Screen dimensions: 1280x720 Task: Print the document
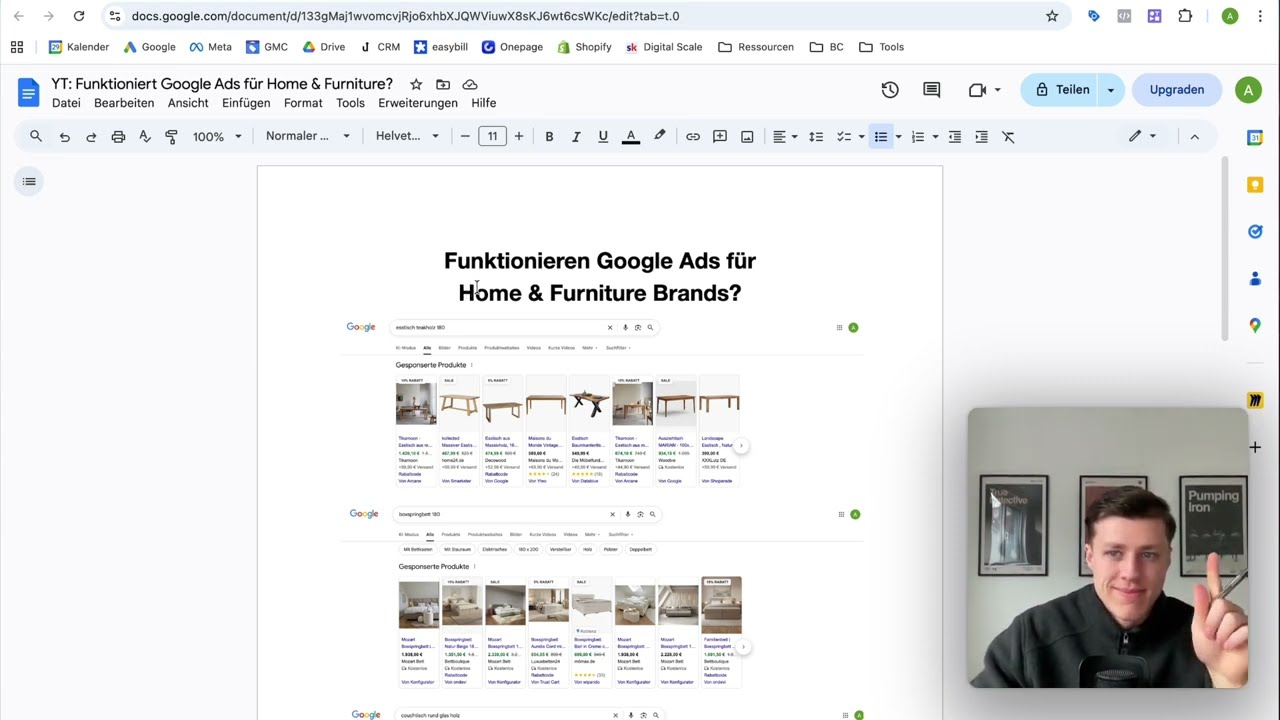118,136
